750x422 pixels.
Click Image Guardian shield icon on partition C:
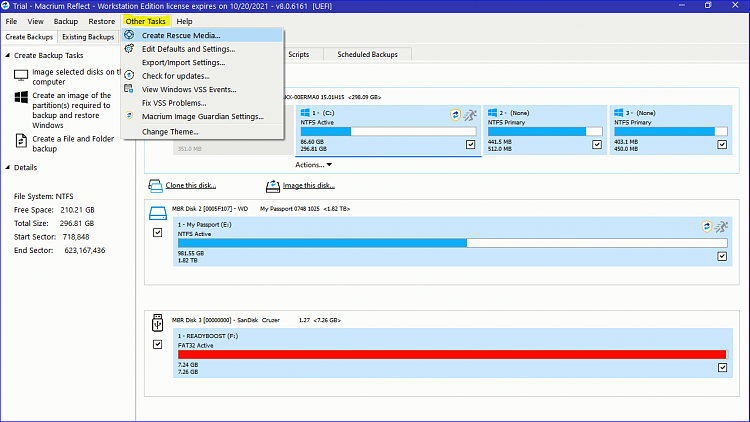point(455,115)
